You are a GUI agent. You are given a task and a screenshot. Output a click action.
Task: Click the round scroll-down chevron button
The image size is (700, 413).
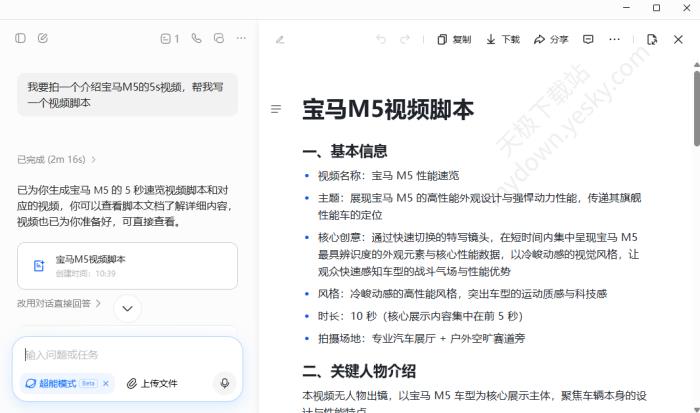(128, 308)
